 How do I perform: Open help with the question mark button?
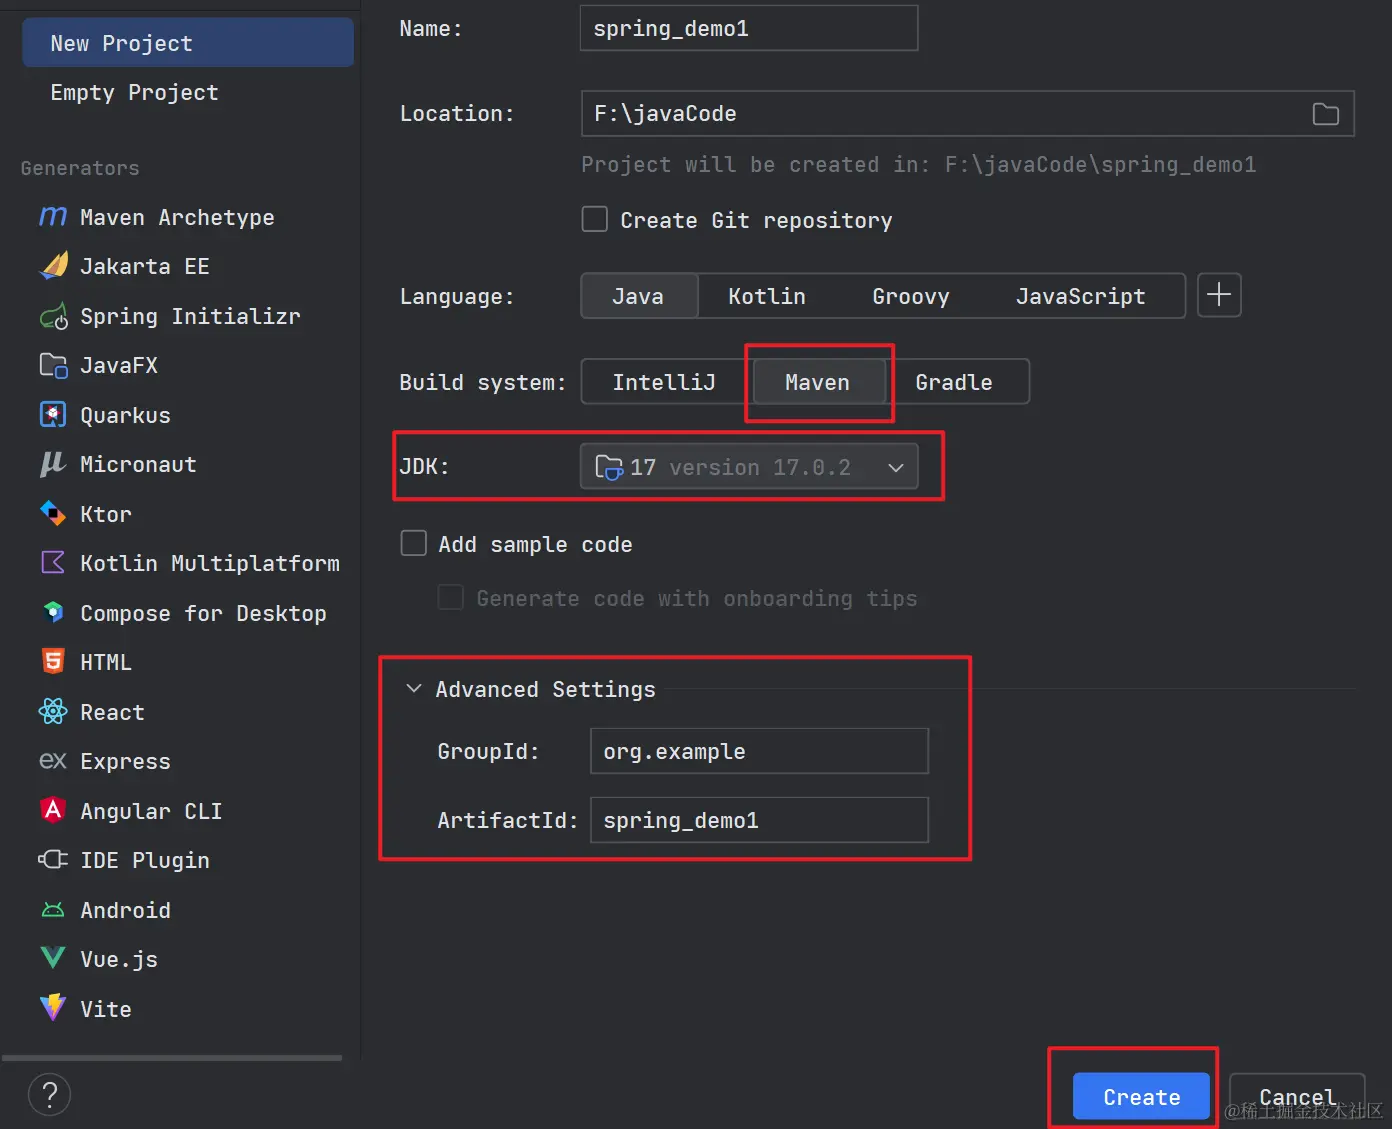pyautogui.click(x=49, y=1094)
